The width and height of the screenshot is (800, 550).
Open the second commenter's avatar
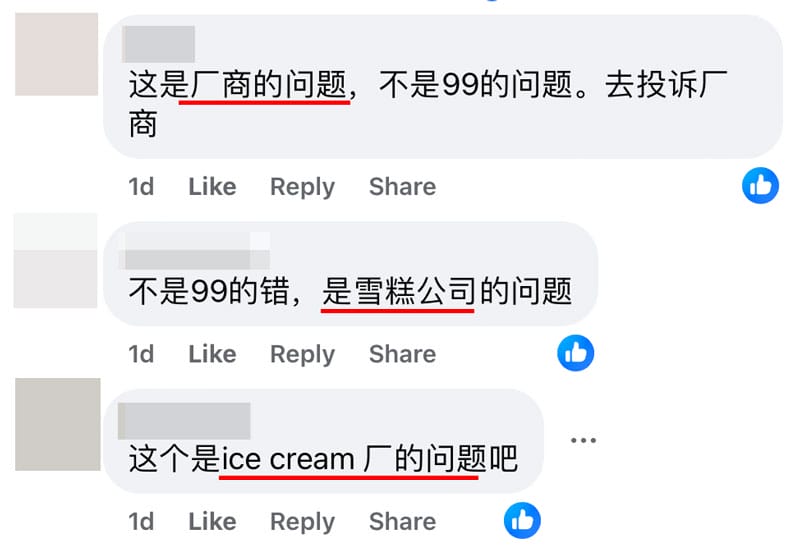tap(55, 261)
